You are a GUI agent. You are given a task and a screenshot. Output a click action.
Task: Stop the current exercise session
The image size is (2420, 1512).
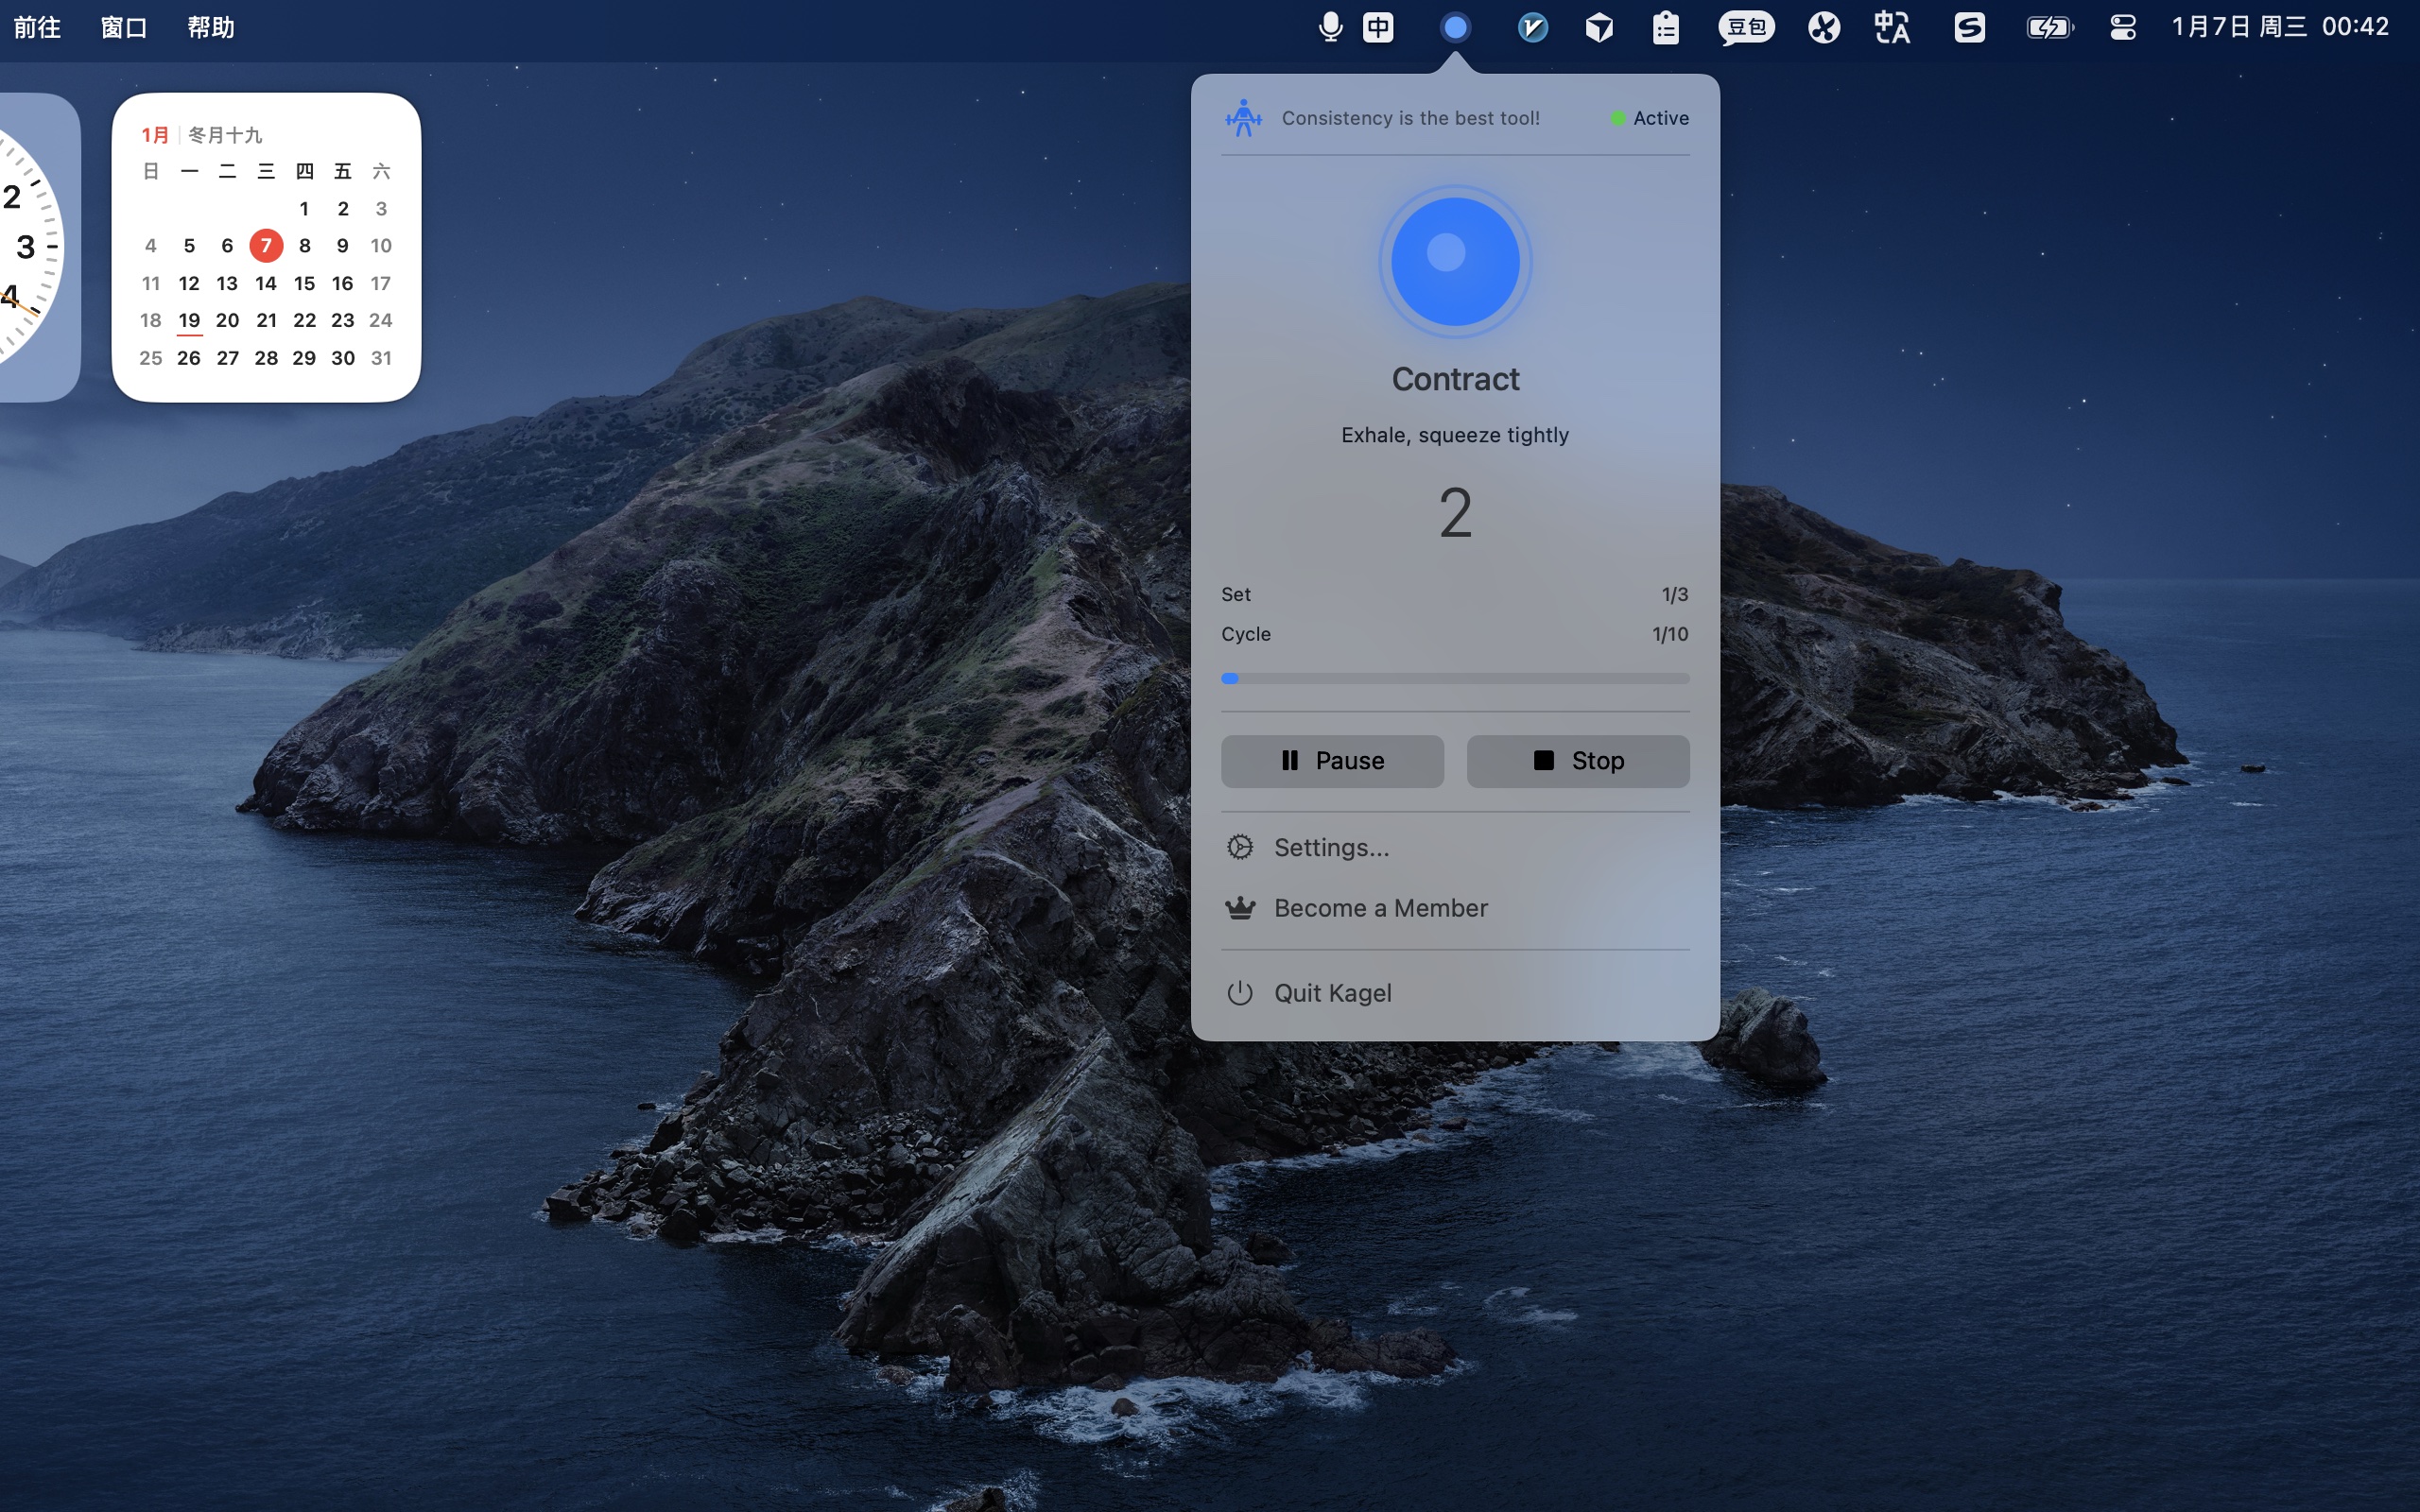pyautogui.click(x=1577, y=761)
